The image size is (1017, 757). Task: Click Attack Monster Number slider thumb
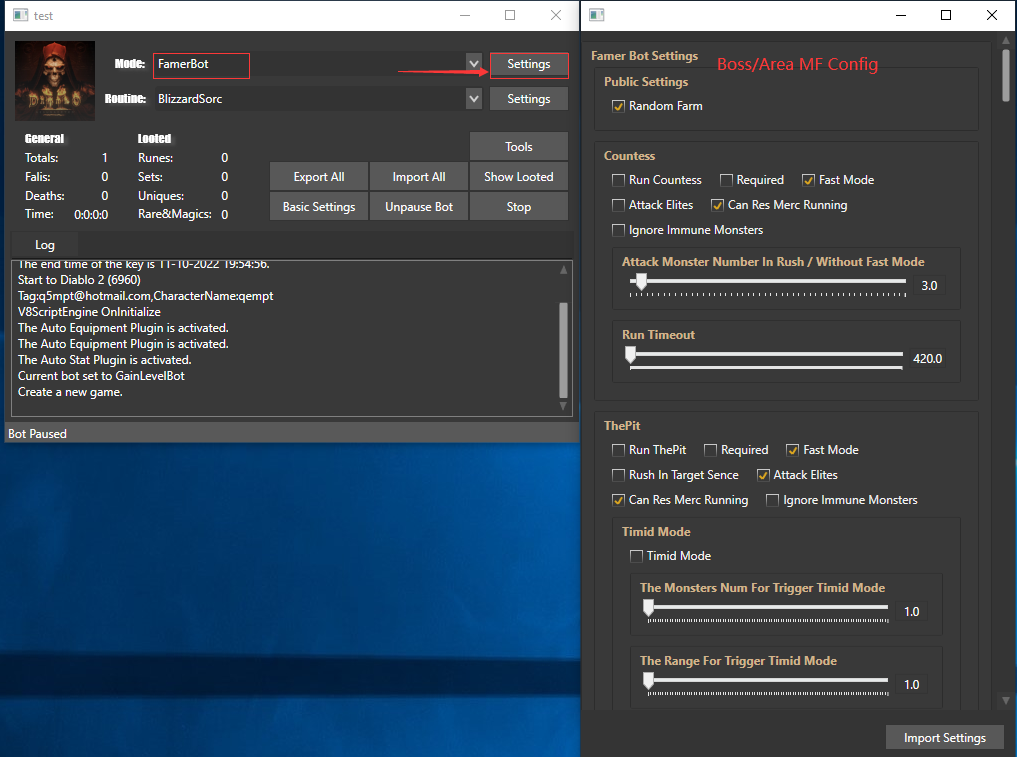pos(641,282)
